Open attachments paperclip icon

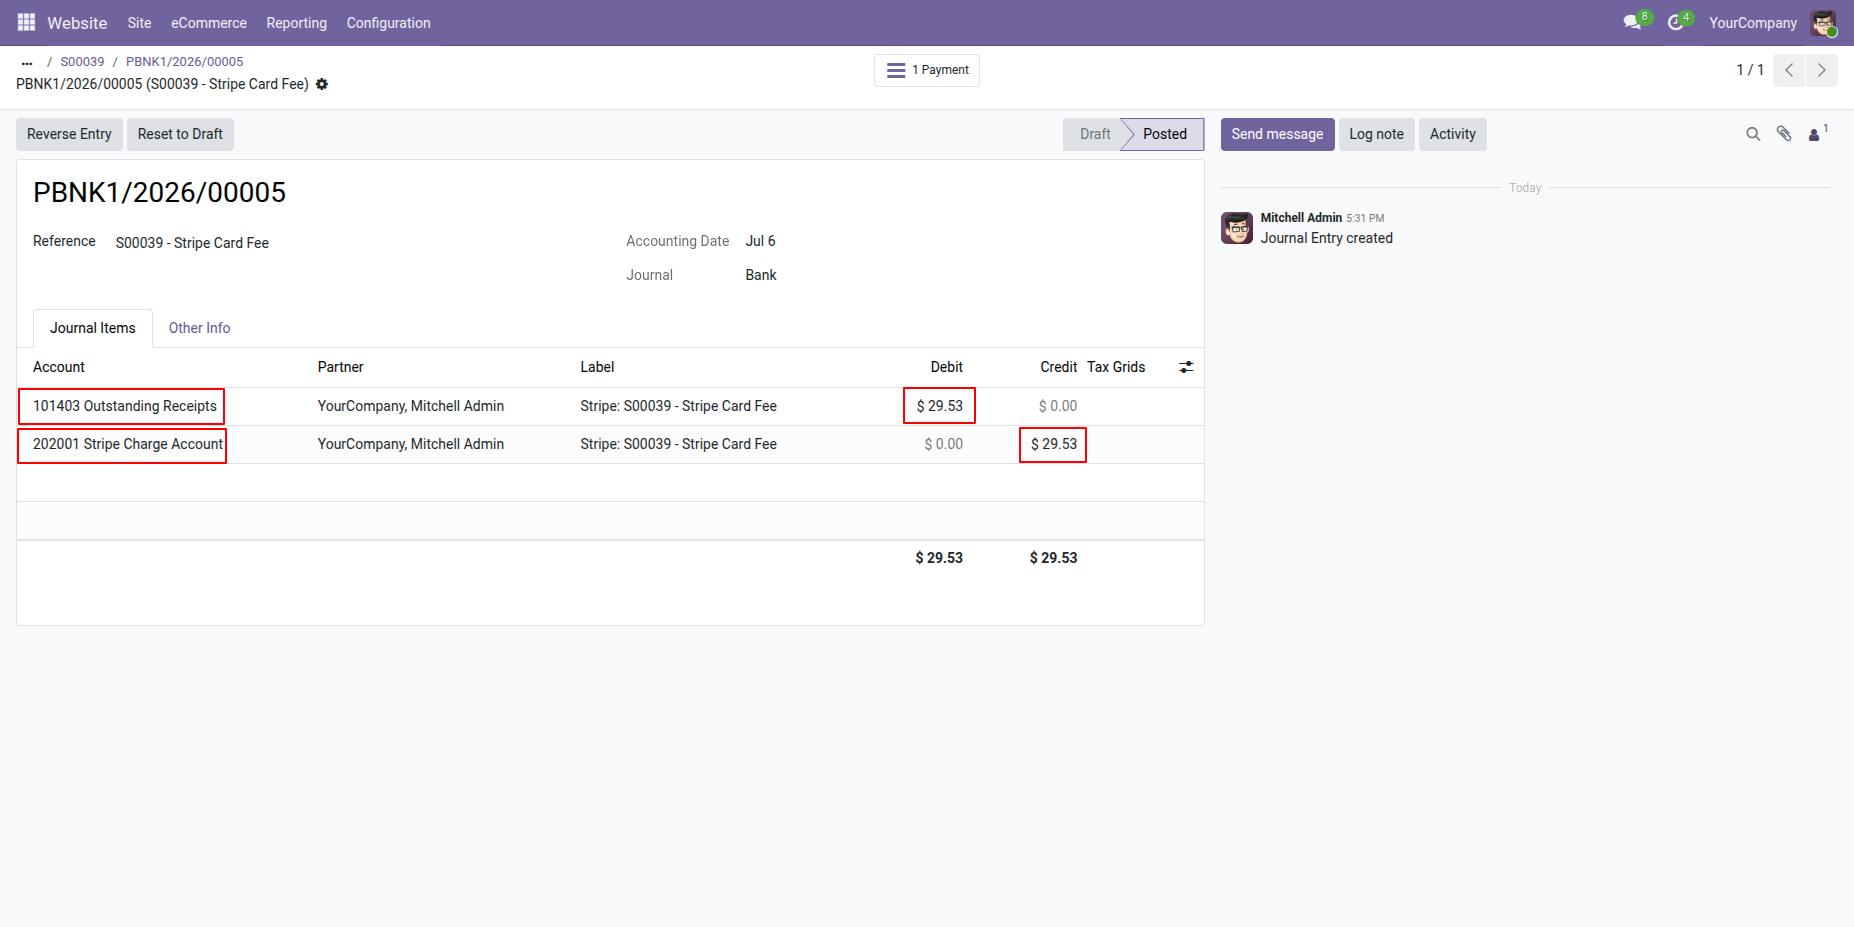(x=1784, y=134)
